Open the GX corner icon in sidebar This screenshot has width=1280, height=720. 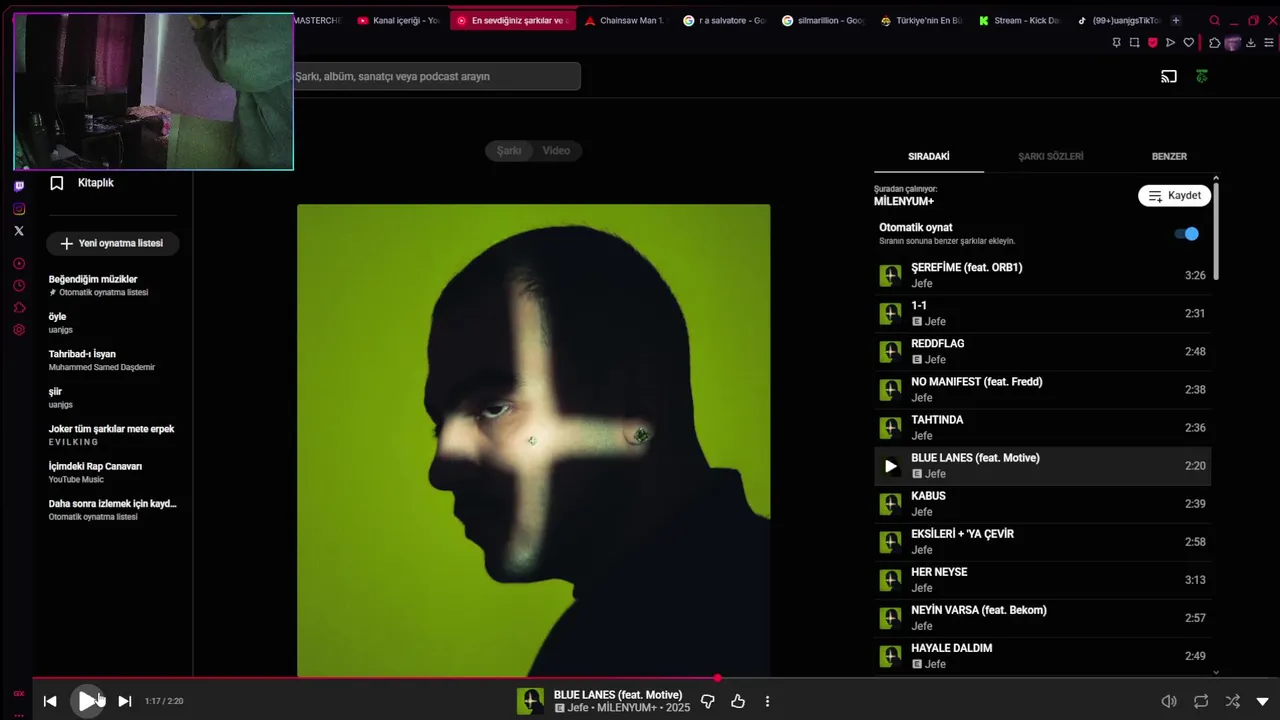tap(19, 693)
